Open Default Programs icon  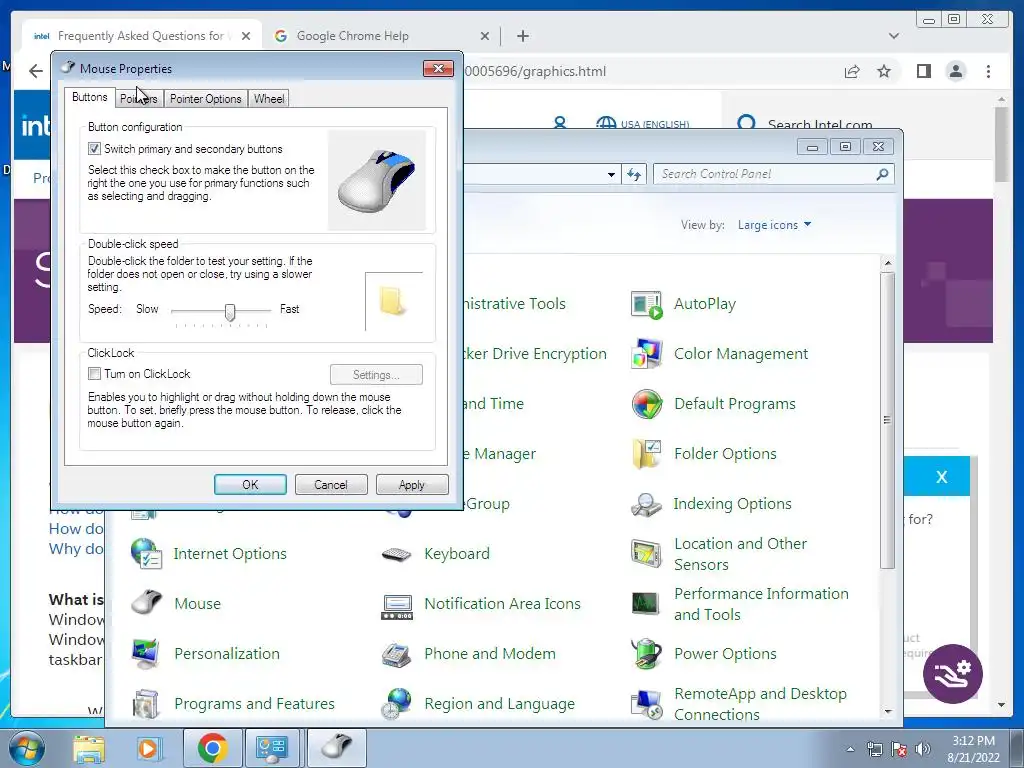(647, 404)
